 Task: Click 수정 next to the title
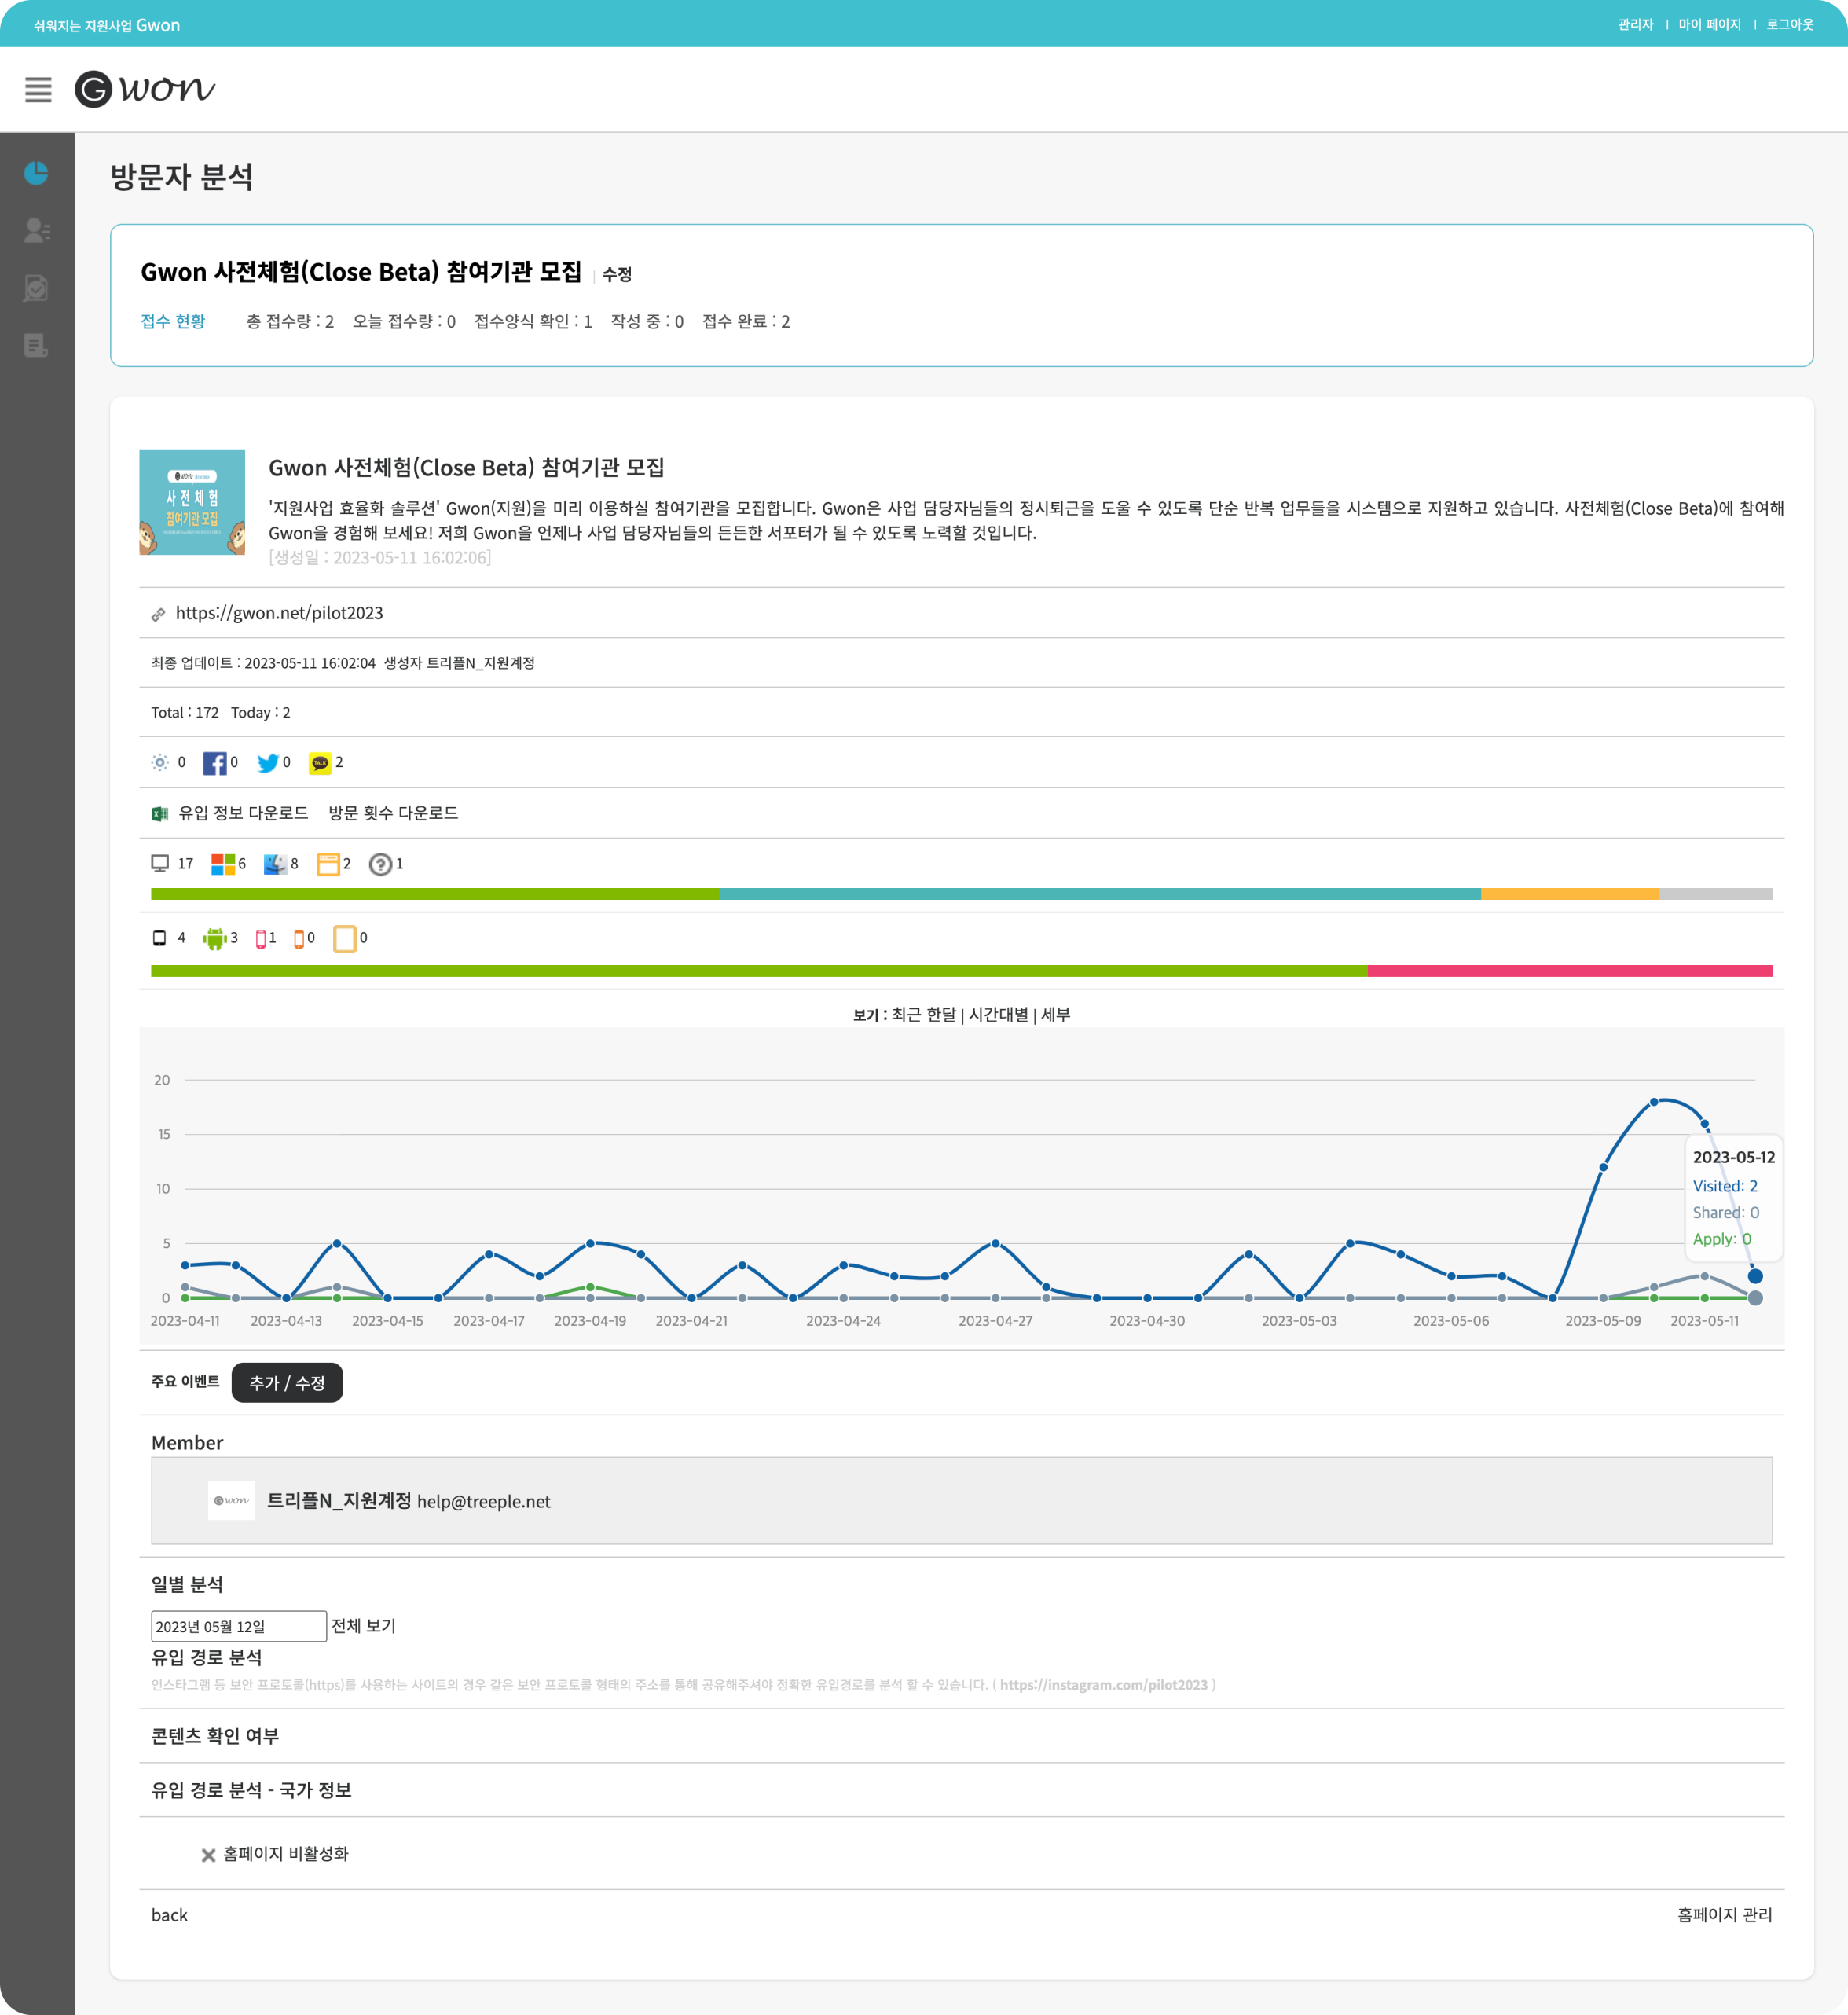(616, 274)
